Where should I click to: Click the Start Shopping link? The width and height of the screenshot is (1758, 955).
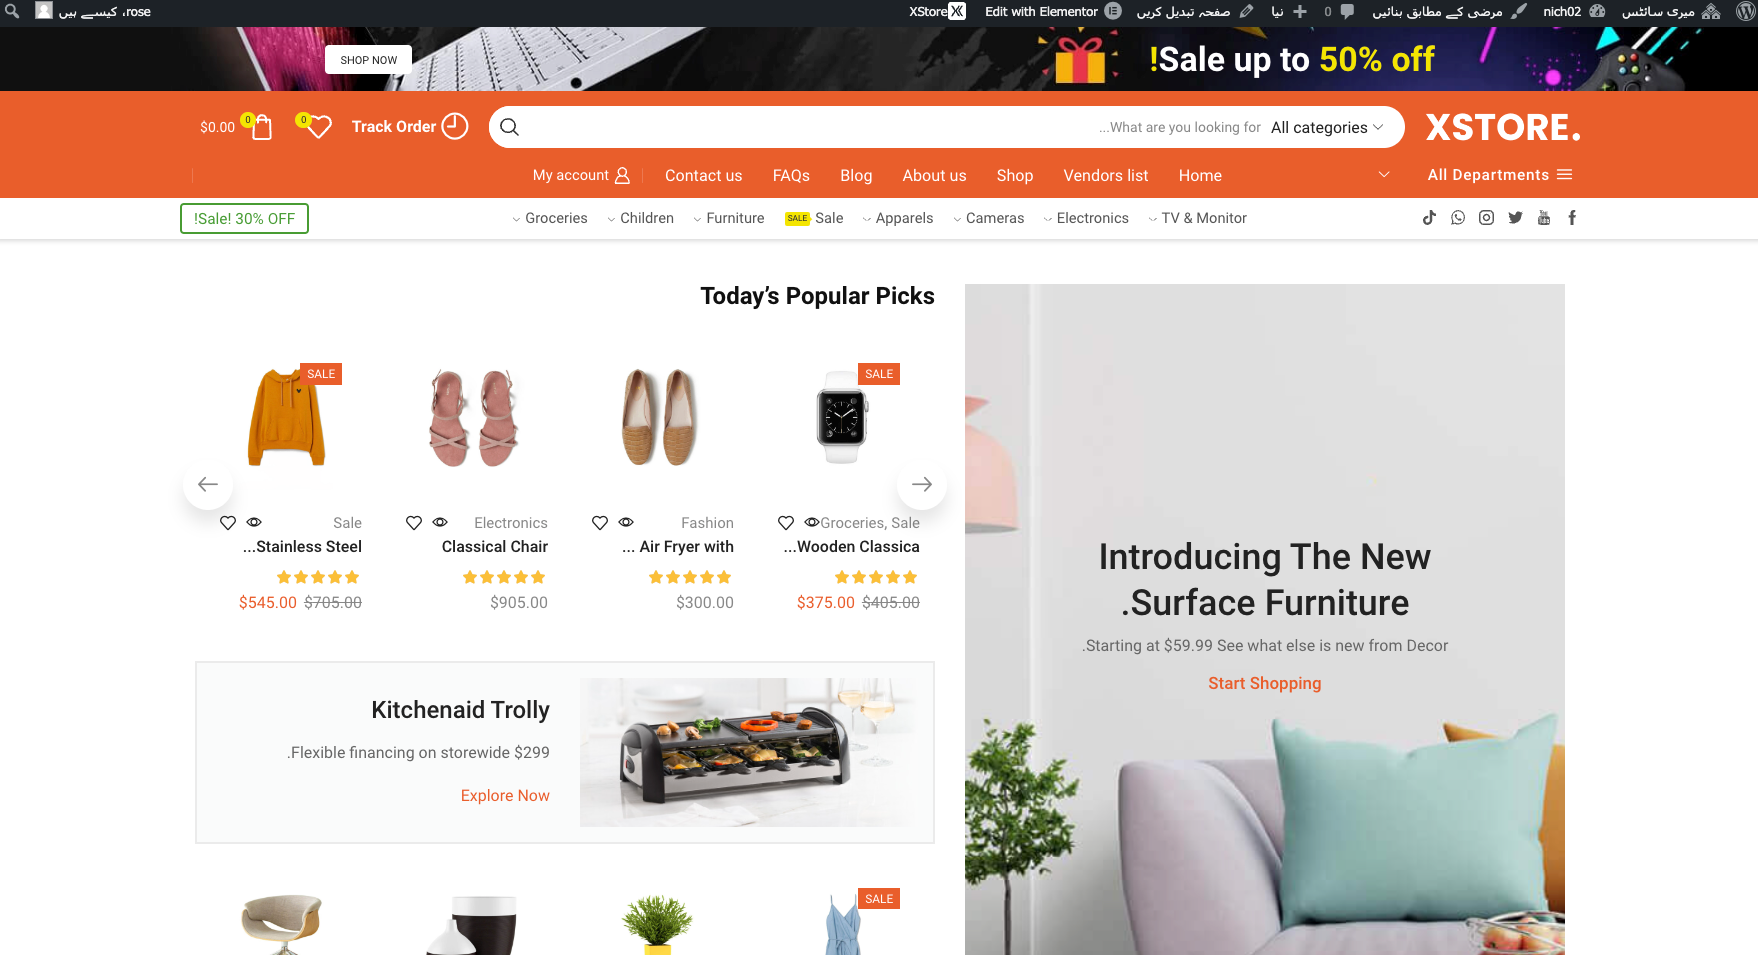(1264, 683)
